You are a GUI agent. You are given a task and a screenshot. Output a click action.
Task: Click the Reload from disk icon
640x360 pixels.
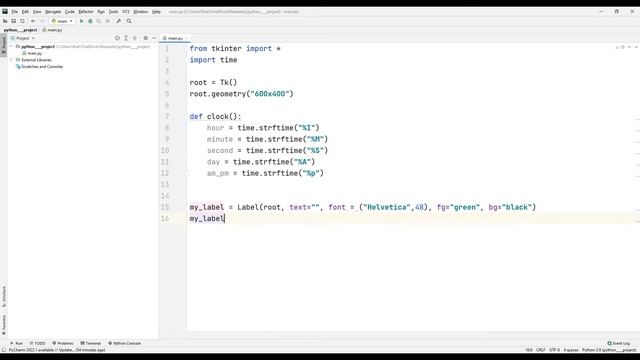coord(22,21)
